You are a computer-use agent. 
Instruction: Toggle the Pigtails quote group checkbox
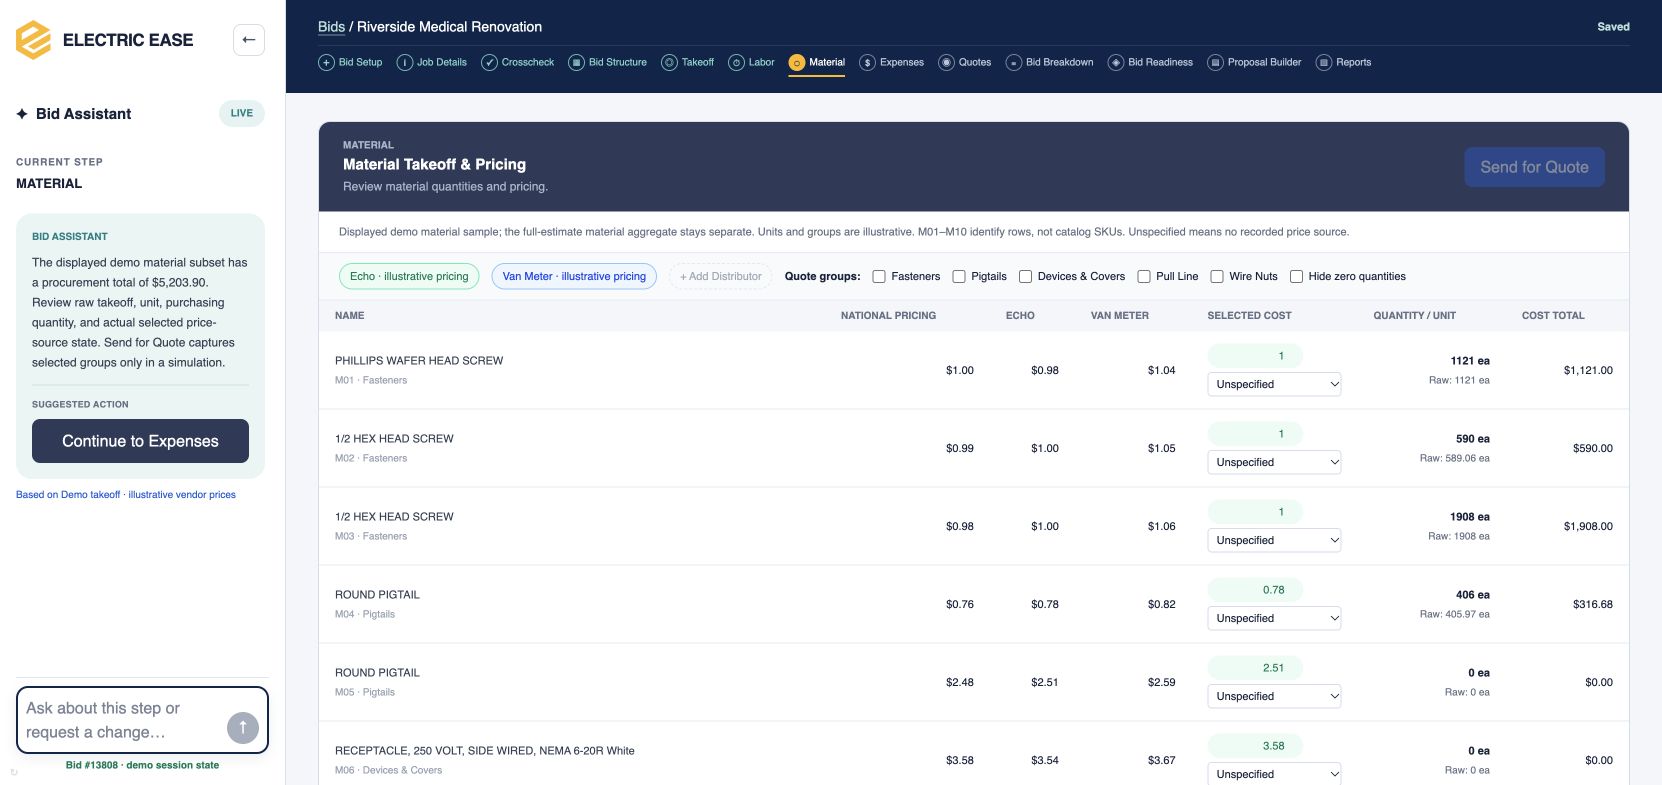coord(959,277)
